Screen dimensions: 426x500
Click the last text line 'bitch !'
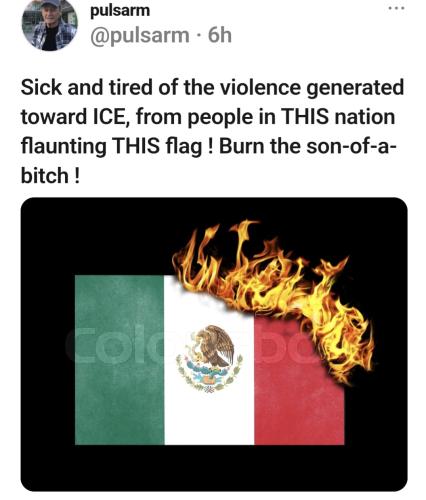[50, 175]
